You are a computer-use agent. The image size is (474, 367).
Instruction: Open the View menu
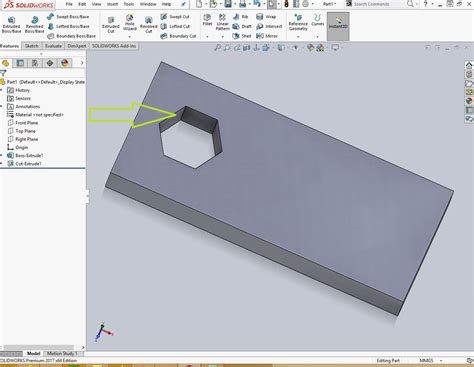(96, 4)
